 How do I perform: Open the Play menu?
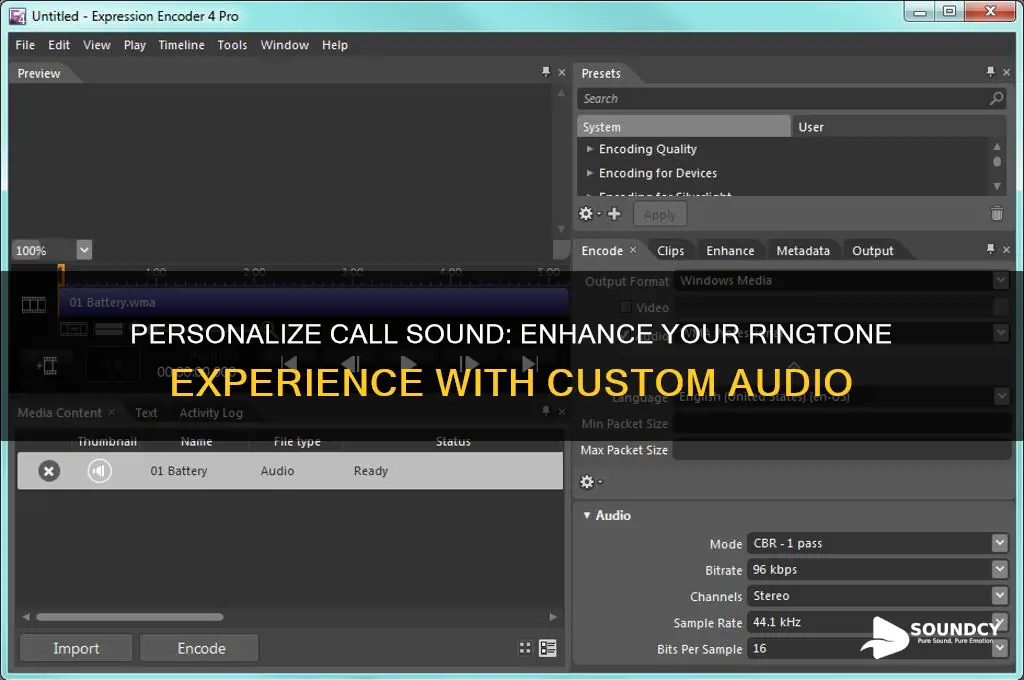135,45
